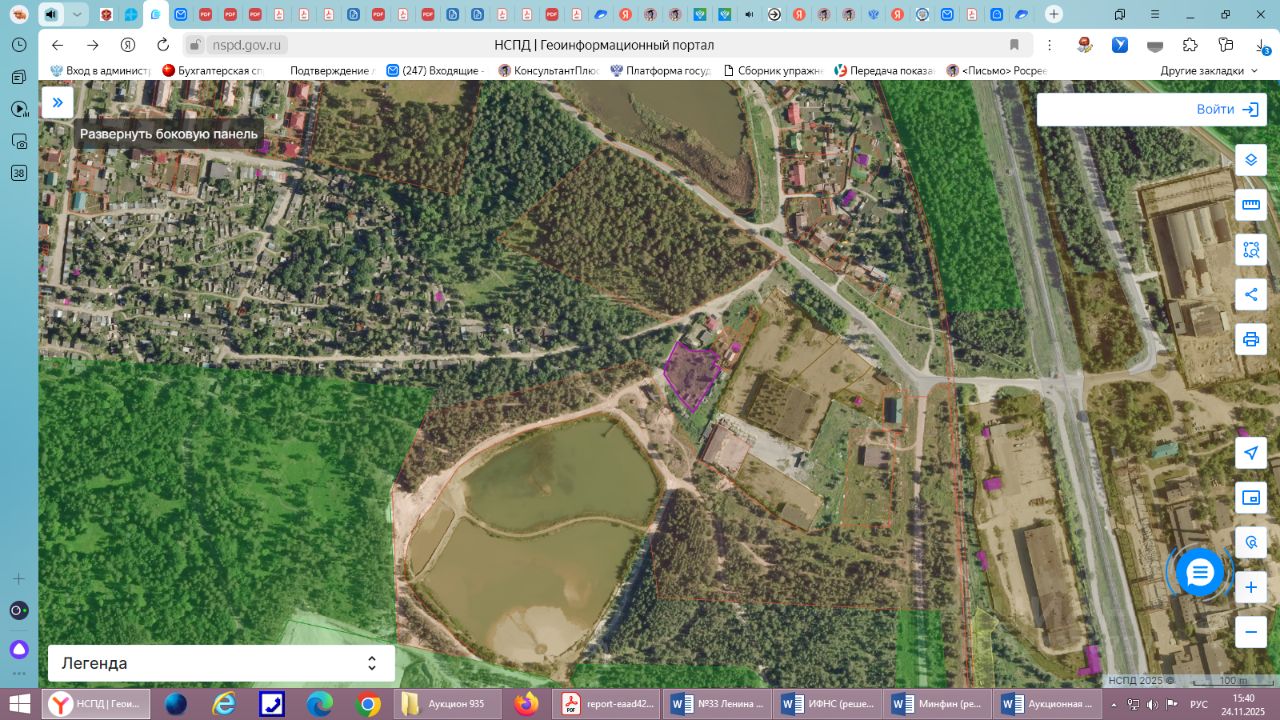Open bookmark Бухгалтерская сп
This screenshot has height=720, width=1280.
[213, 71]
